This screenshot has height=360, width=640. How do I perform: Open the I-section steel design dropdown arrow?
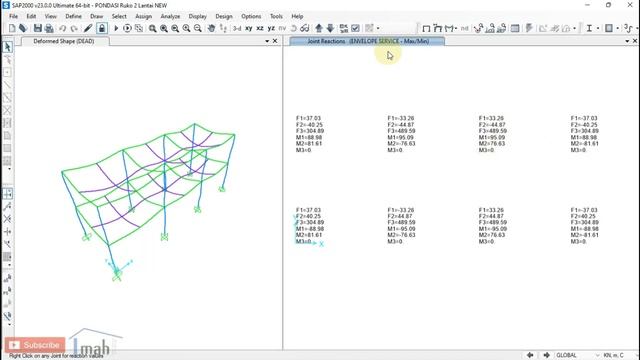tap(598, 28)
